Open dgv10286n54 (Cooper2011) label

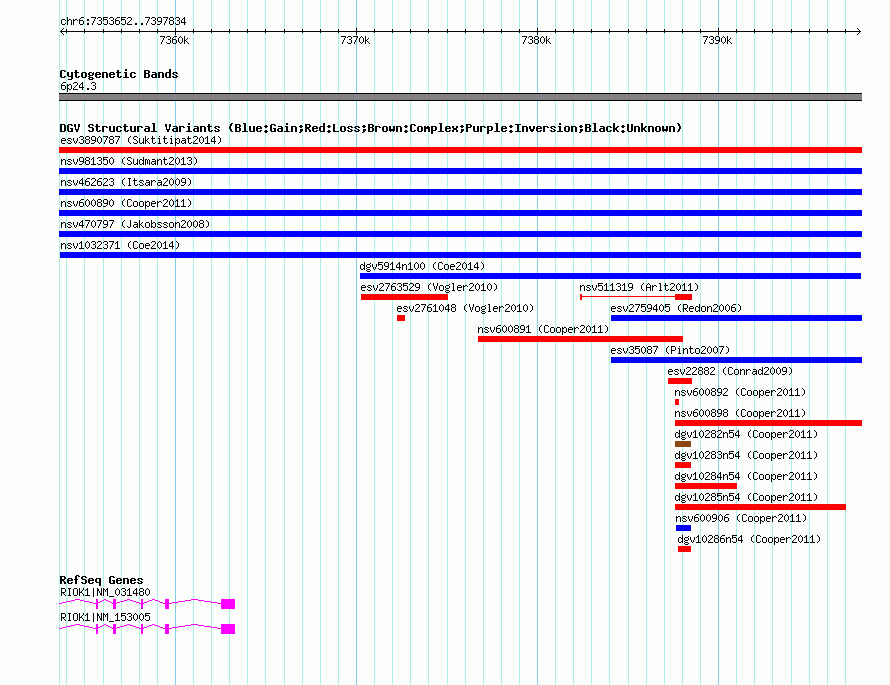click(x=749, y=539)
